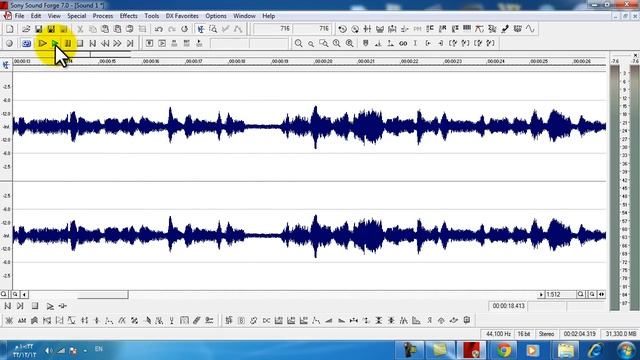Viewport: 640px width, 360px height.
Task: Pause playback
Action: pyautogui.click(x=68, y=43)
